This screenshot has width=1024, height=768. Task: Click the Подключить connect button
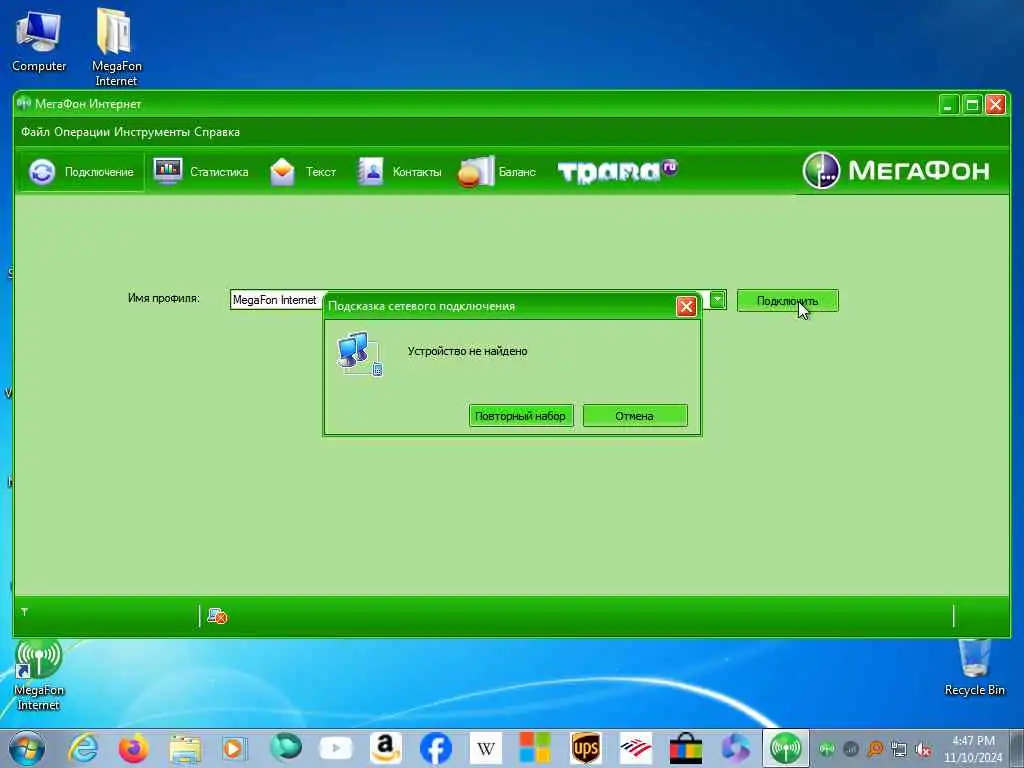pos(788,300)
